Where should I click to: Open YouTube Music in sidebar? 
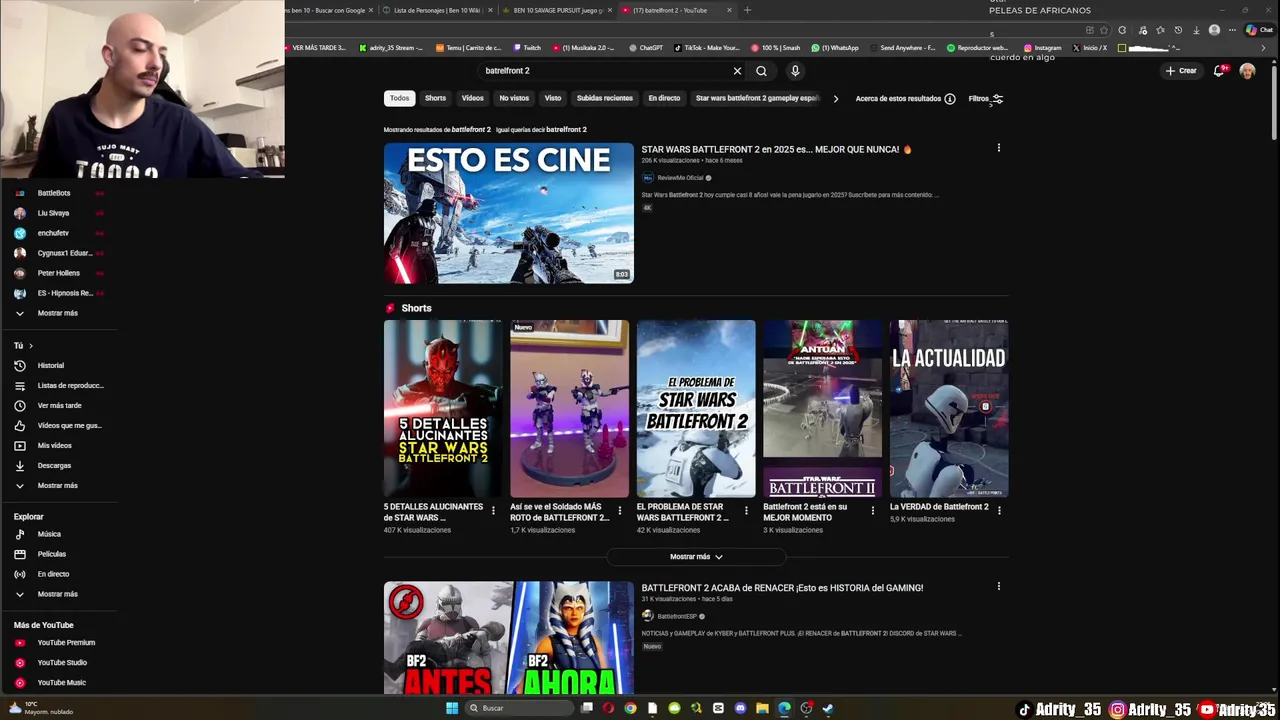(x=61, y=682)
